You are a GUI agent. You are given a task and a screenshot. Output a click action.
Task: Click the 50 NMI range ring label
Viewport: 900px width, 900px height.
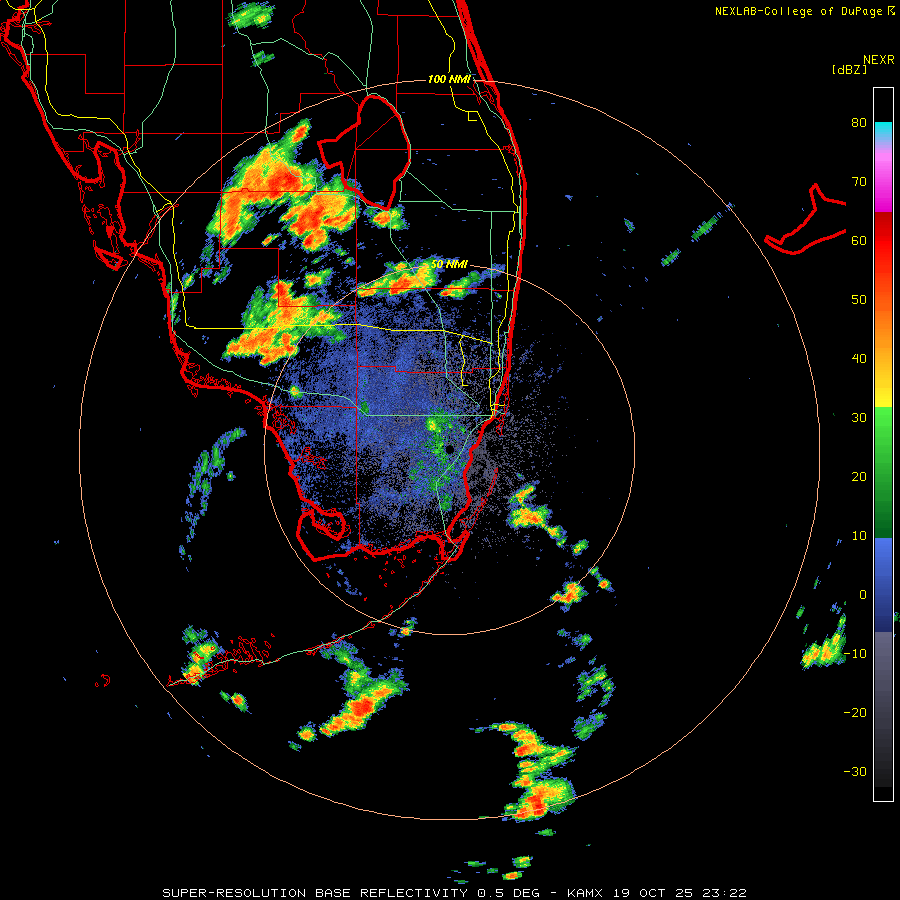click(x=449, y=265)
